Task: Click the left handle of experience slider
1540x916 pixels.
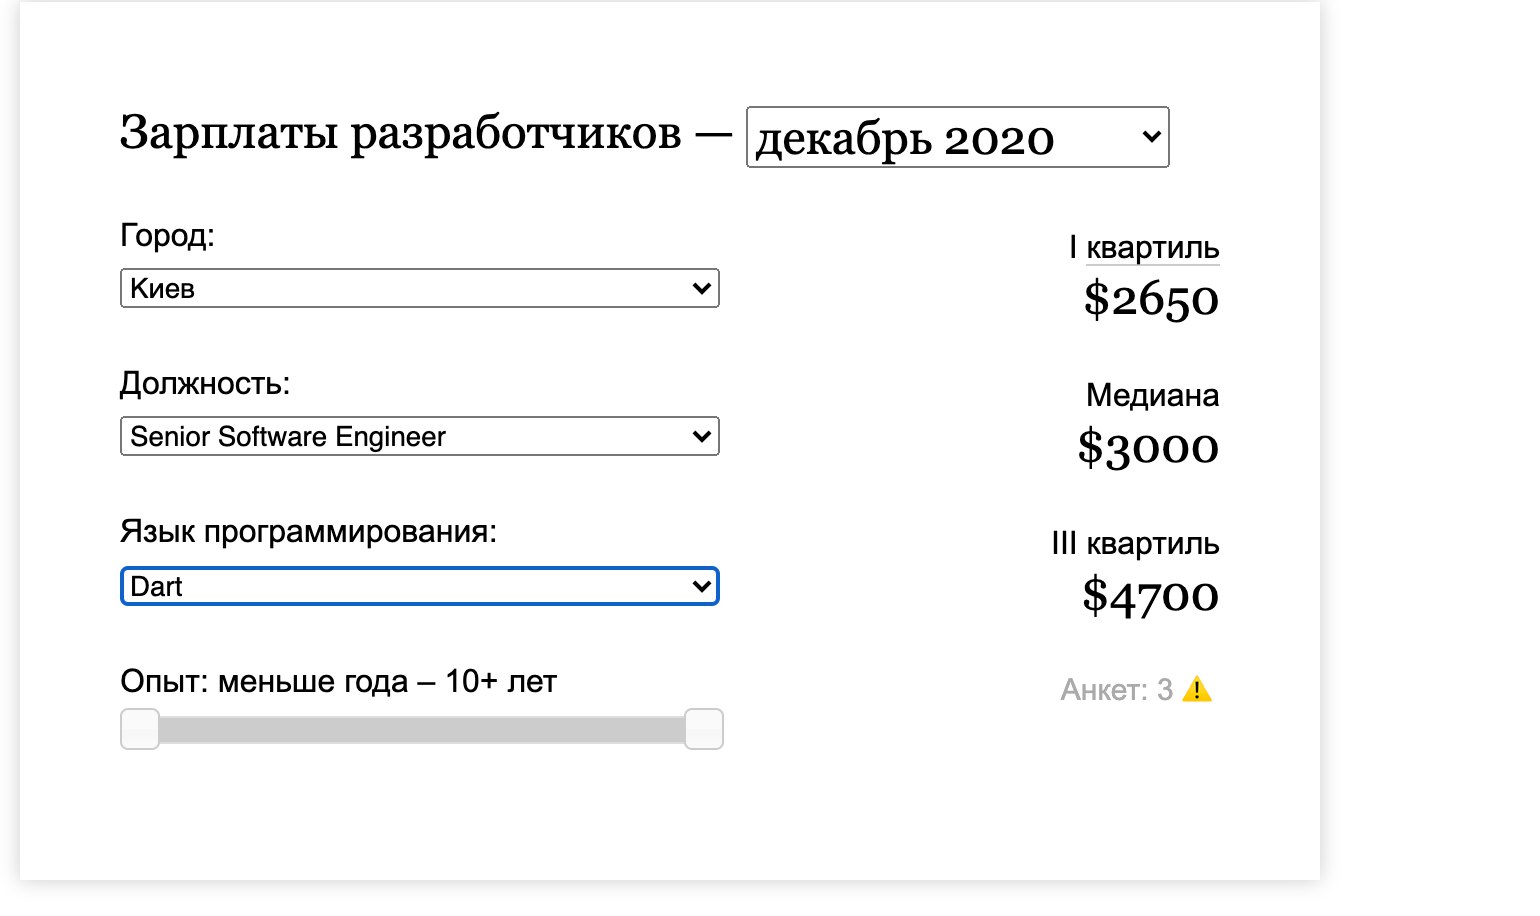Action: (x=140, y=729)
